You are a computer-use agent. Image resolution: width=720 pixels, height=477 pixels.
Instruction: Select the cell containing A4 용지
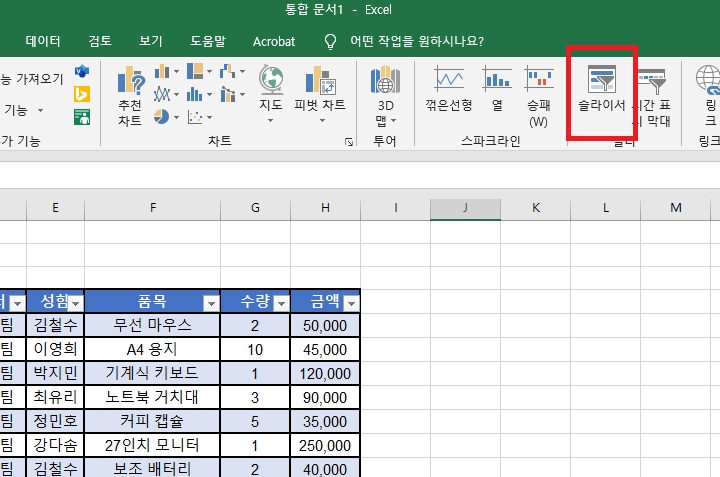[x=152, y=349]
